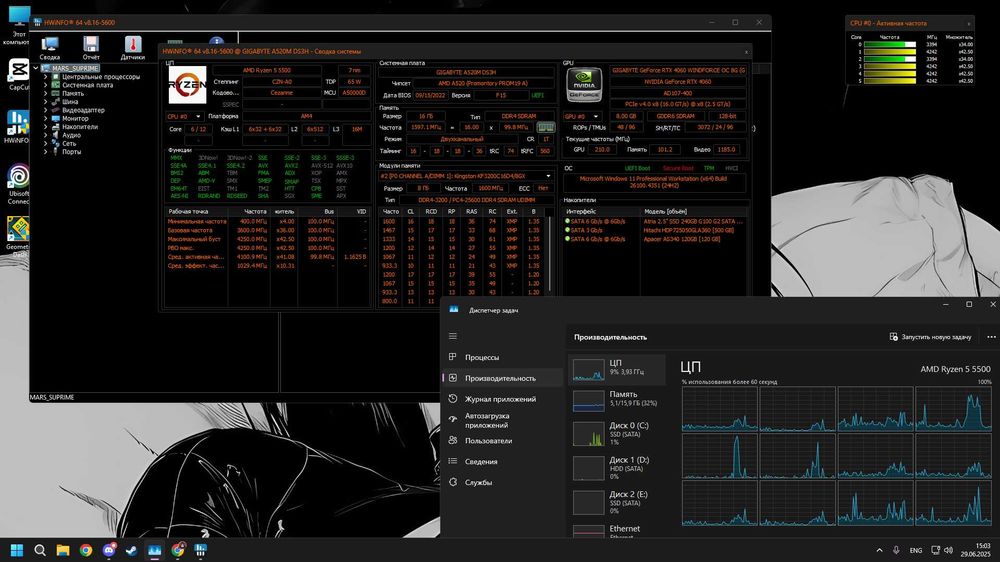Expand the Шина tree node
The width and height of the screenshot is (1000, 562).
pos(45,101)
